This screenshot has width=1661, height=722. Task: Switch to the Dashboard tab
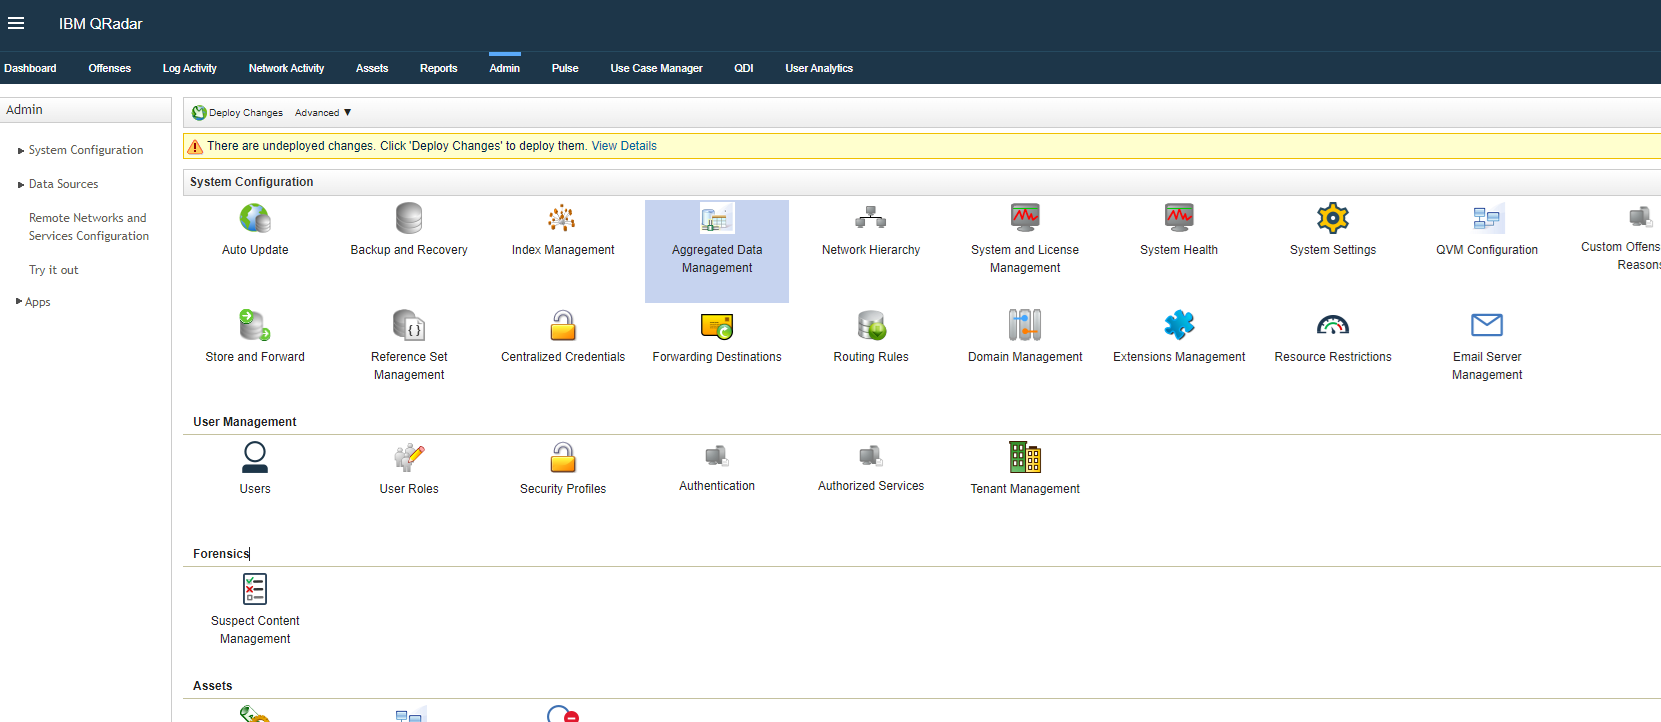pos(30,68)
